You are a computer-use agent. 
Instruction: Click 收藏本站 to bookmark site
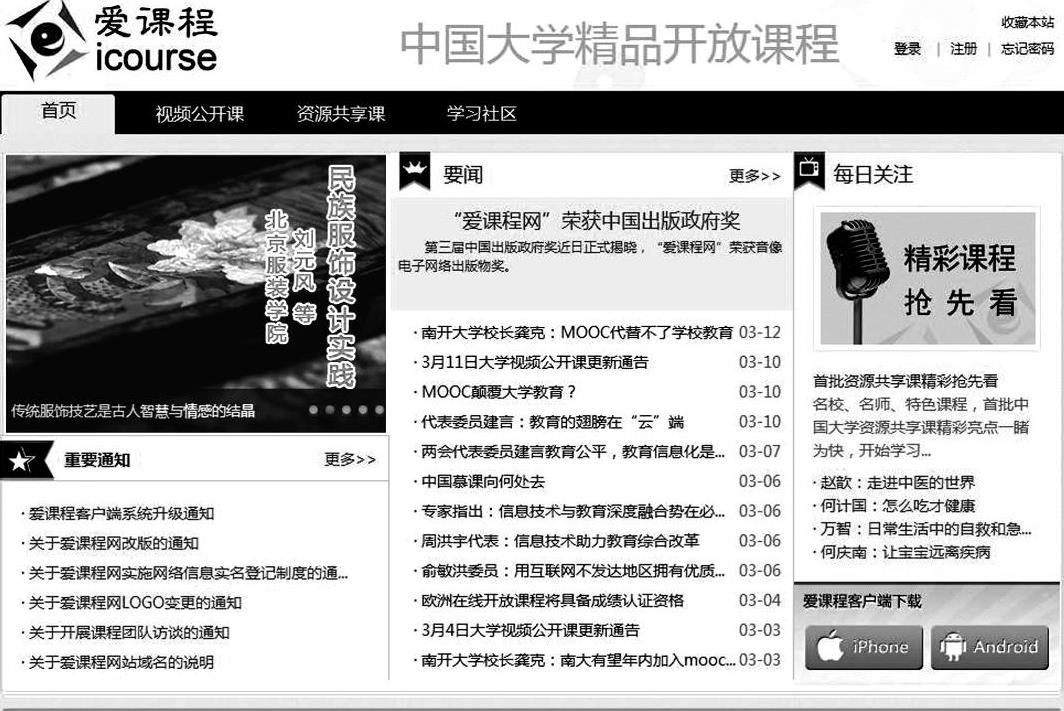click(1027, 22)
